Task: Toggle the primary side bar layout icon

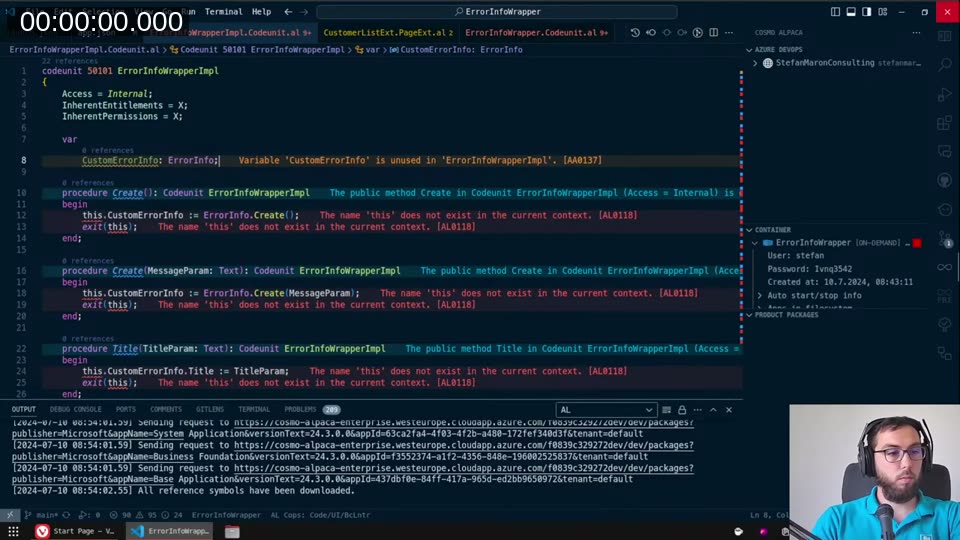Action: (836, 12)
